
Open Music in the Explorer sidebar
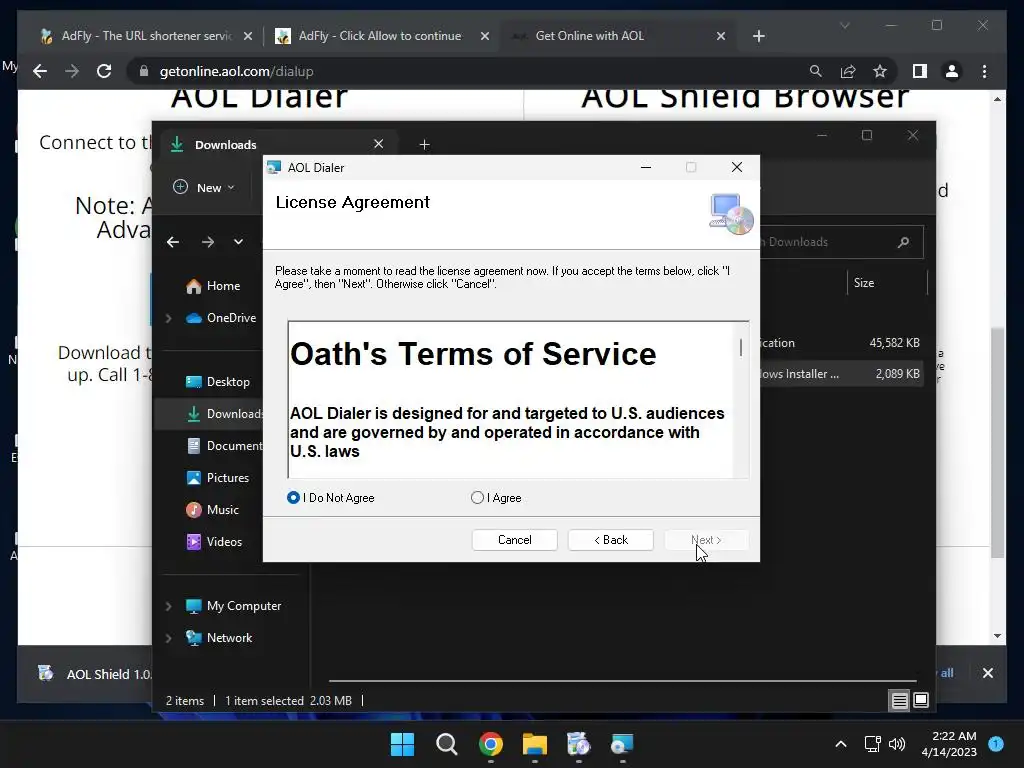[212, 510]
